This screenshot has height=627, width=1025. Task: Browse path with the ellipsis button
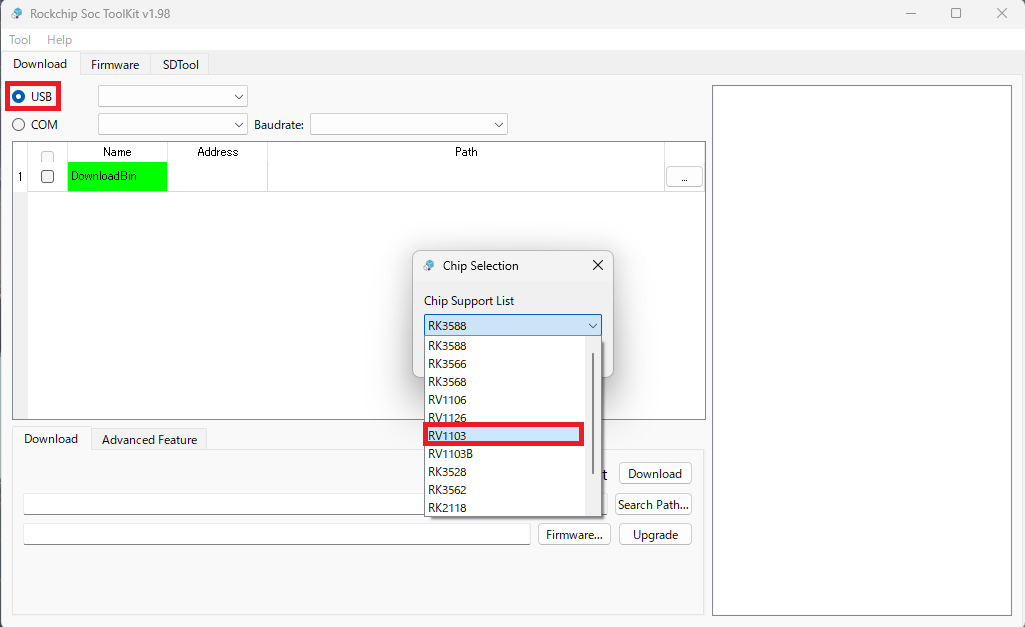(x=684, y=176)
